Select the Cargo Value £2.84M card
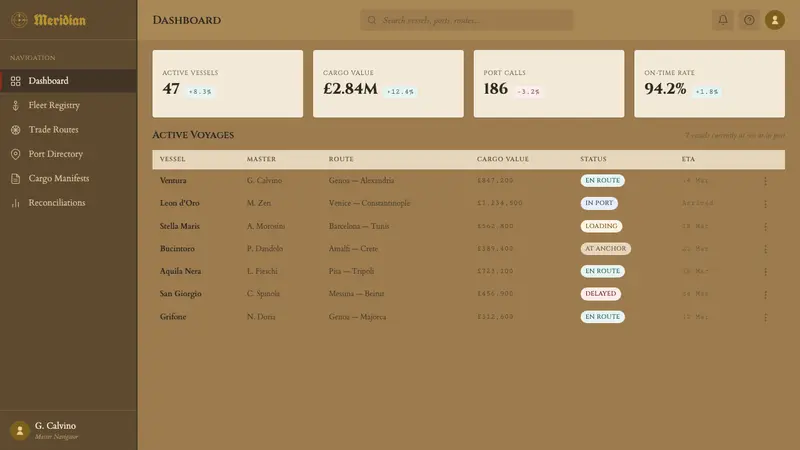 click(x=388, y=84)
